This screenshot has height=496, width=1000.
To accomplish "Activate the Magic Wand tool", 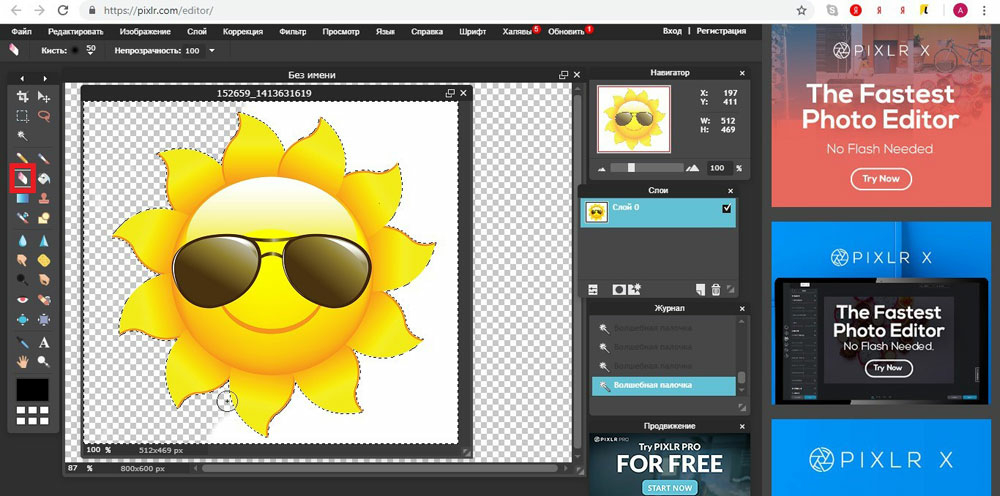I will click(22, 136).
